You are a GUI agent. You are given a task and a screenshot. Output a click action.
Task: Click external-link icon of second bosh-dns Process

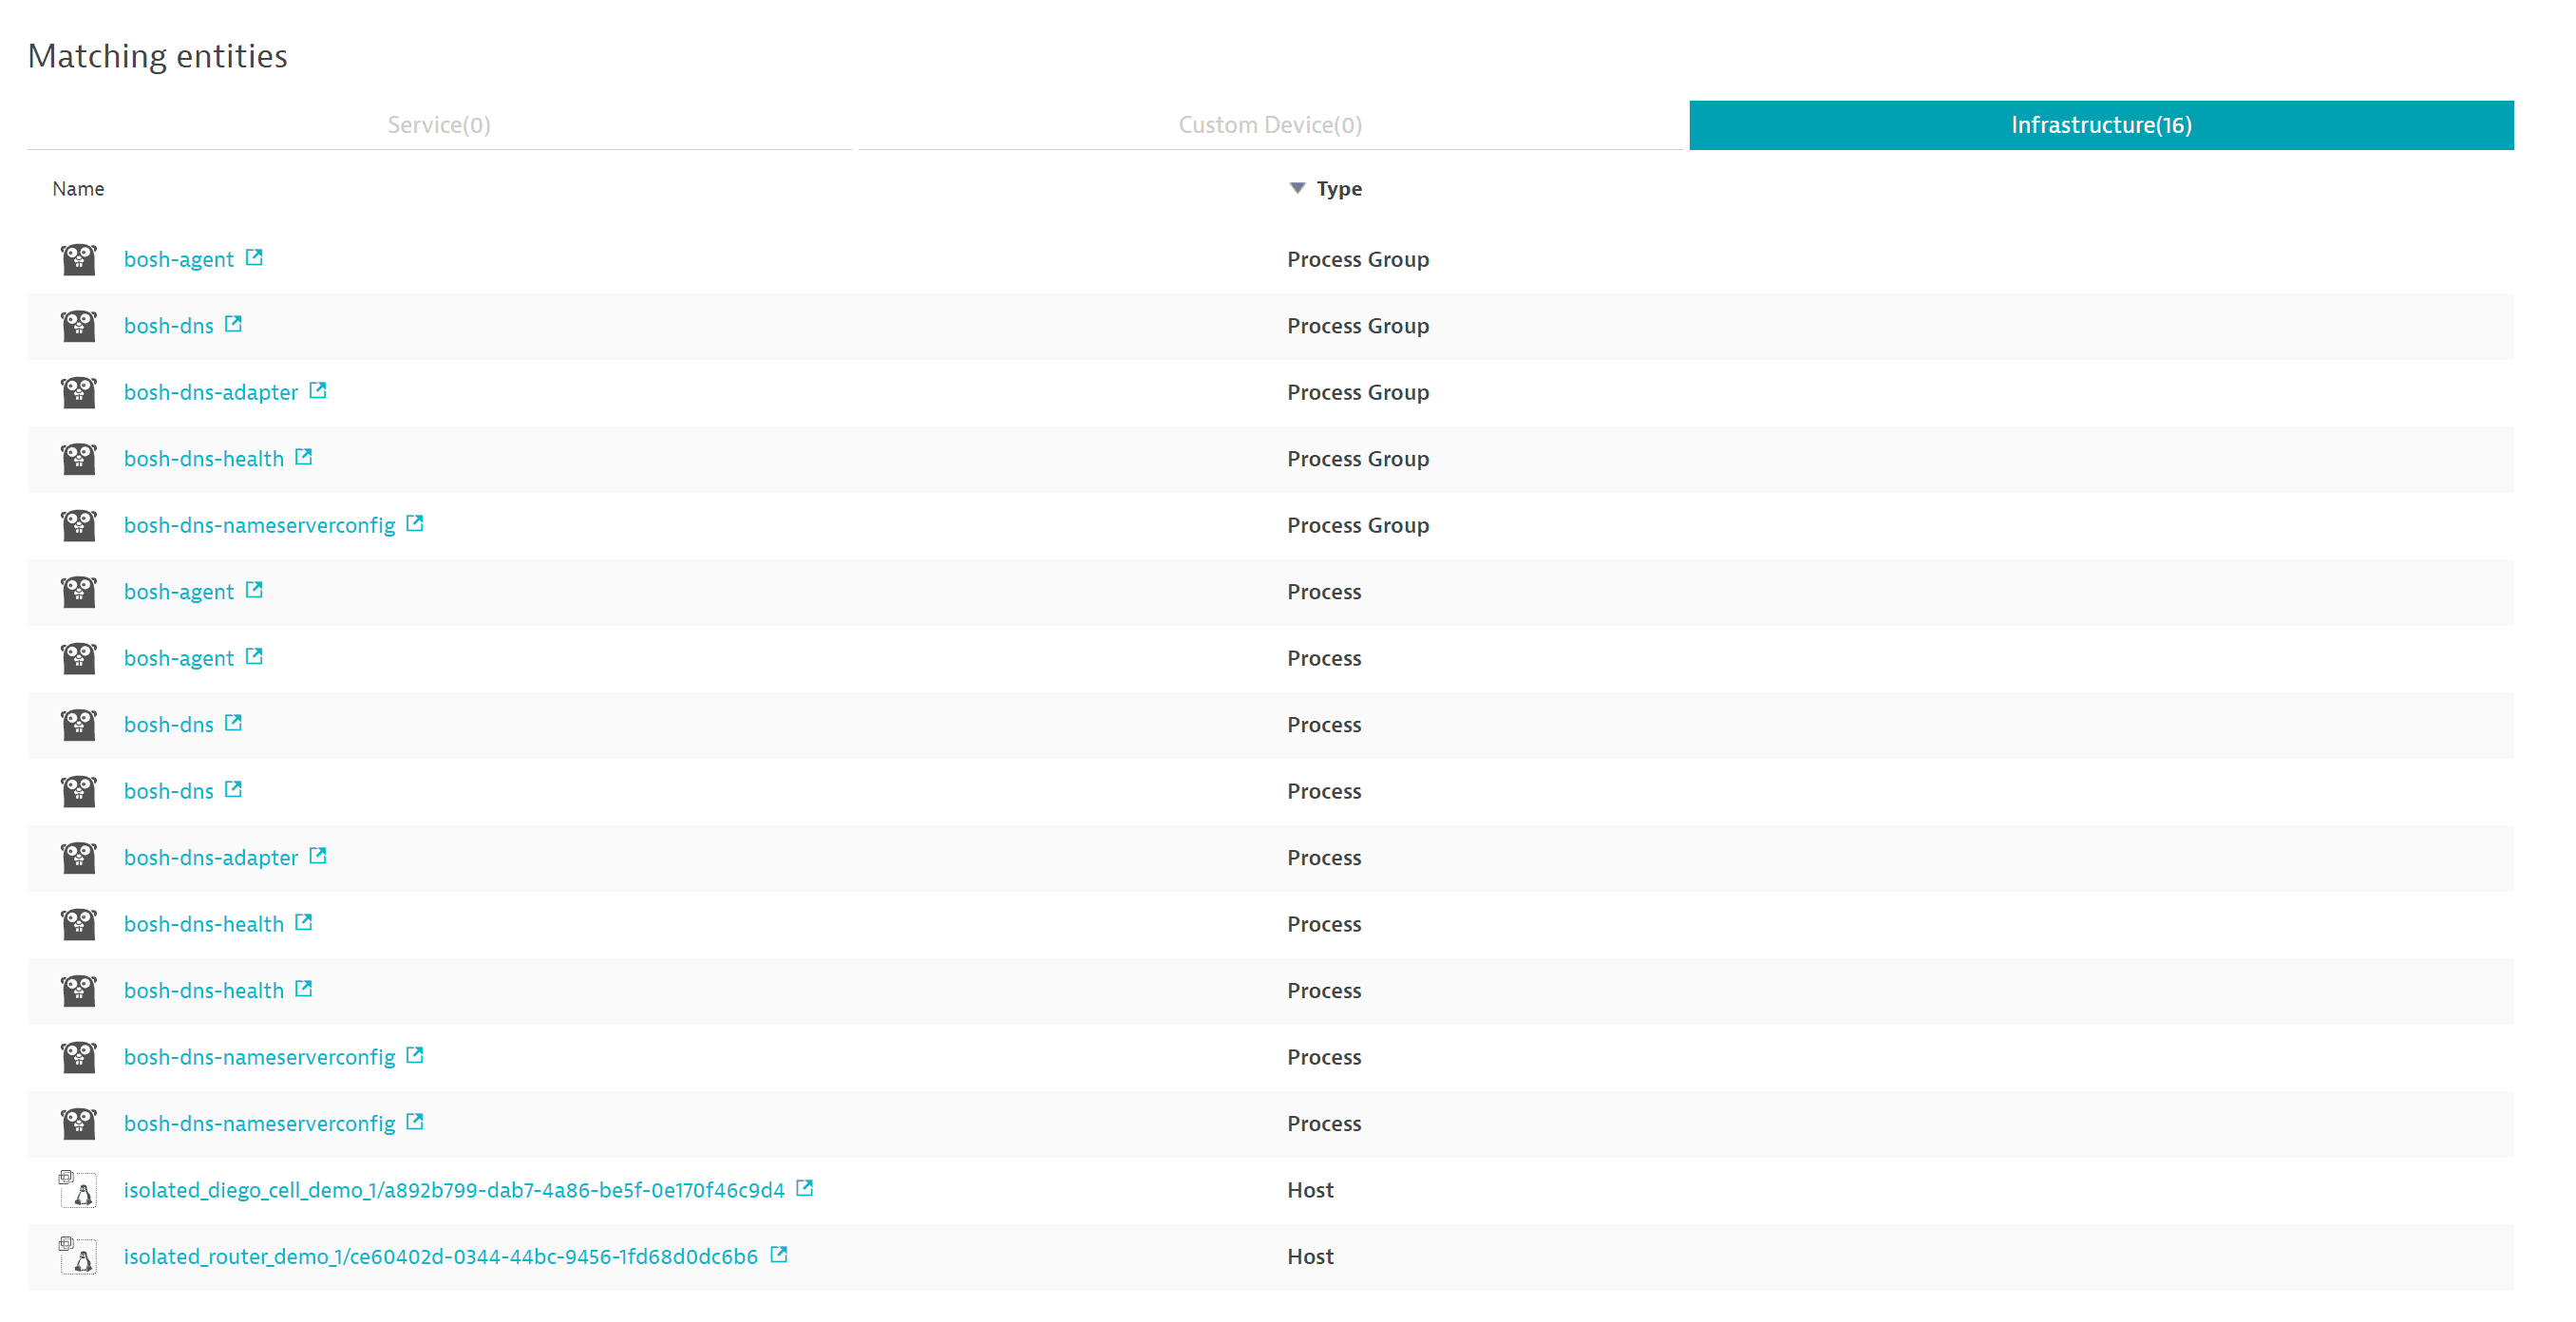pyautogui.click(x=233, y=789)
